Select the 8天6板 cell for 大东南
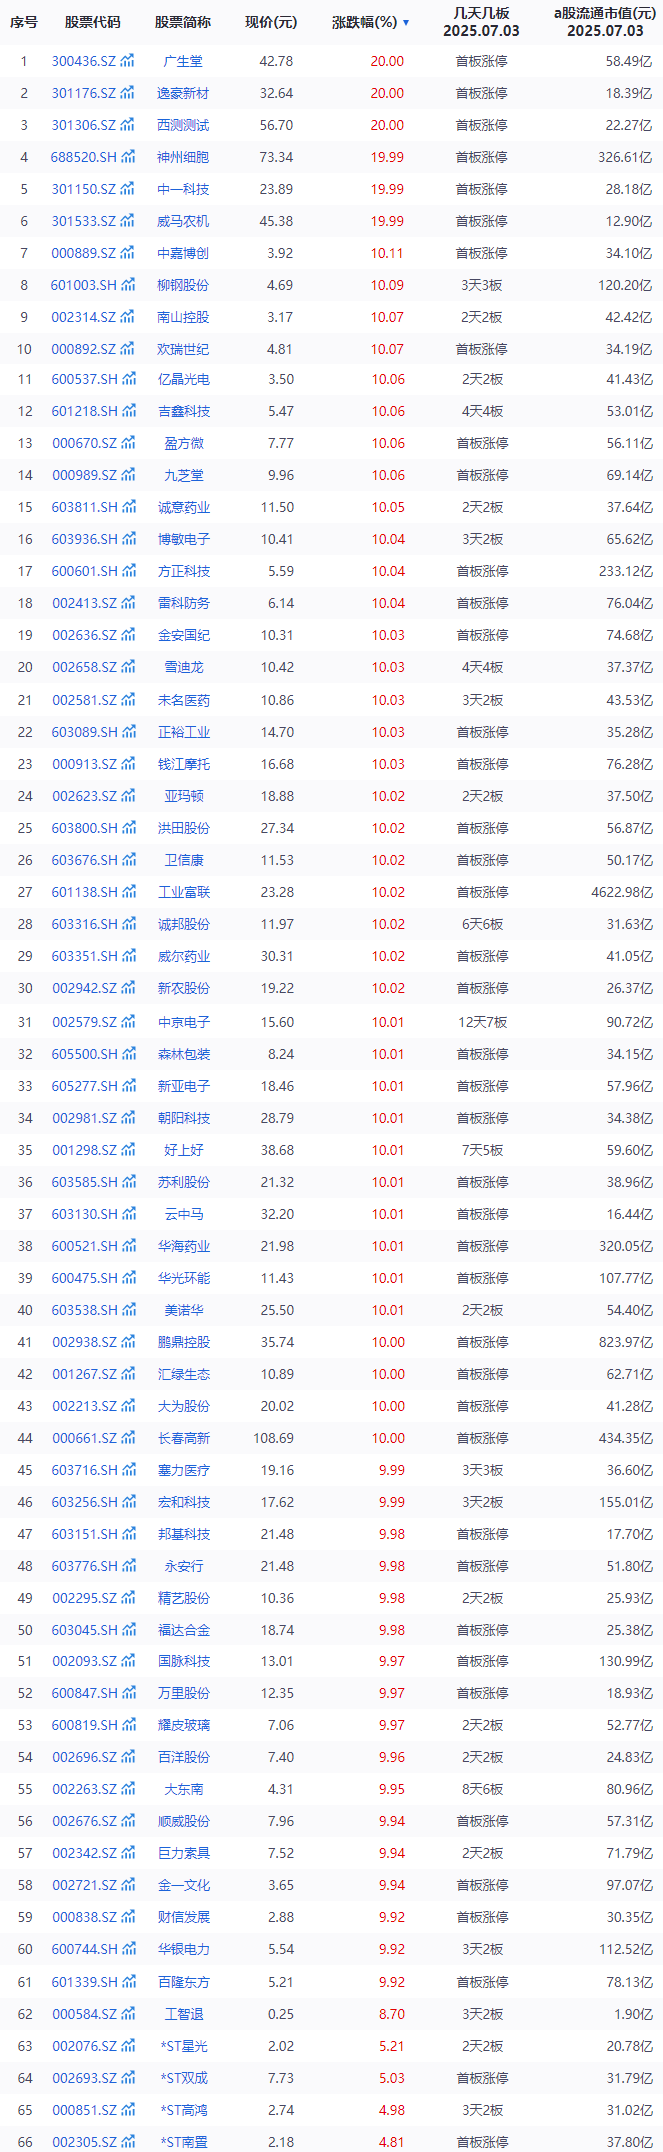The image size is (663, 2152). coord(482,1789)
